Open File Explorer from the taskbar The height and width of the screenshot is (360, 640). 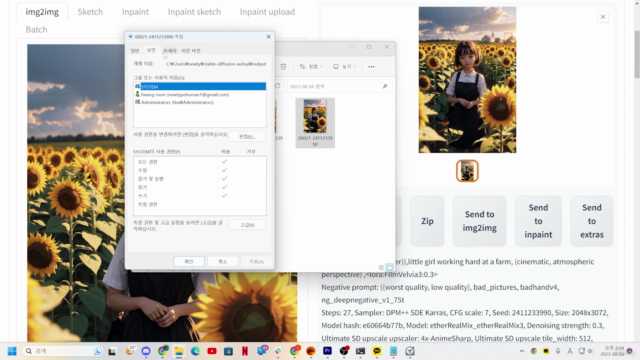click(179, 351)
